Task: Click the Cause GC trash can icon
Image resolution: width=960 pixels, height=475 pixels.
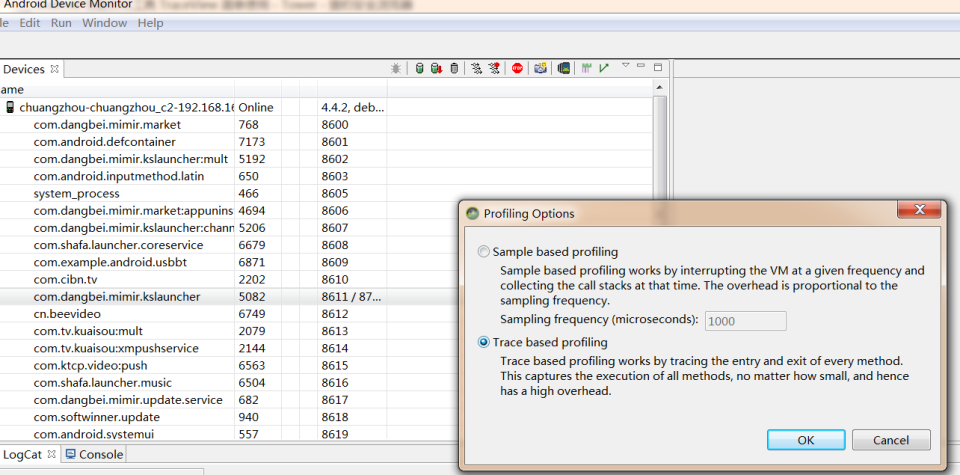Action: pyautogui.click(x=454, y=69)
